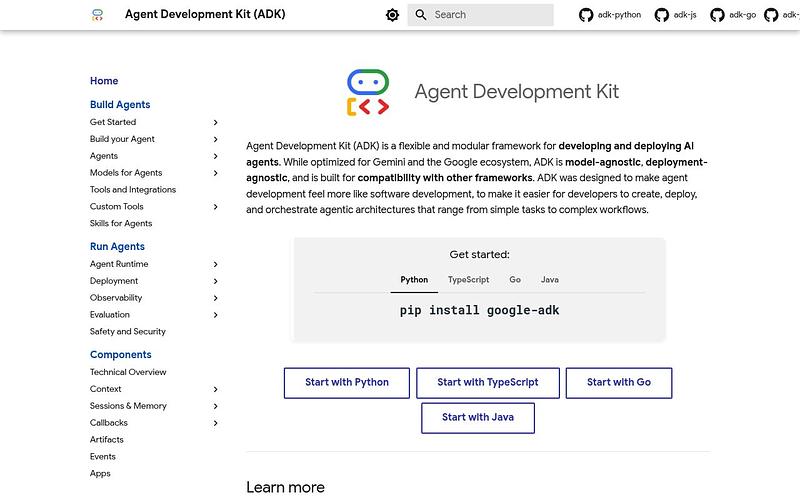Expand the Agents chevron in sidebar

point(215,156)
